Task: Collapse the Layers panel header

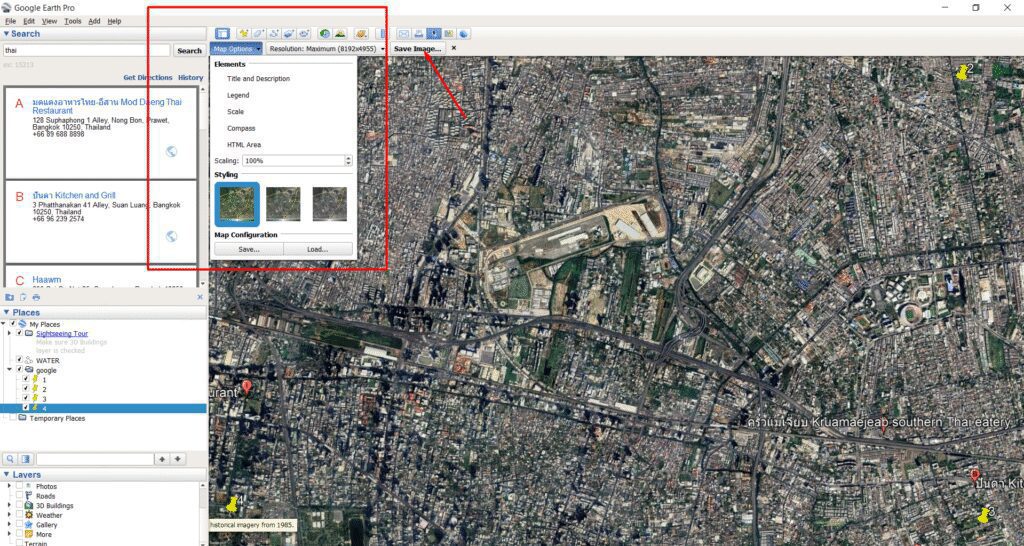Action: (x=104, y=475)
